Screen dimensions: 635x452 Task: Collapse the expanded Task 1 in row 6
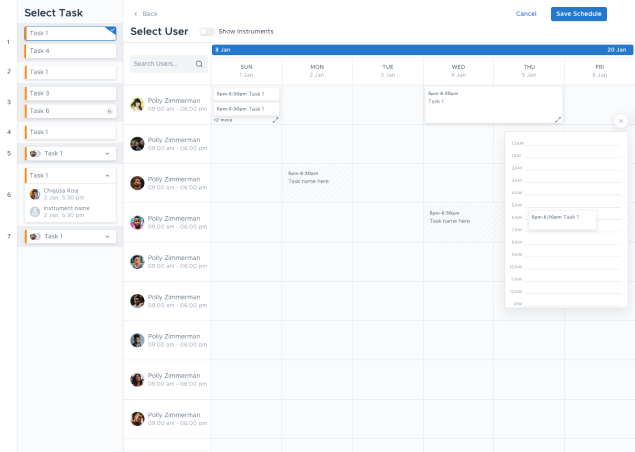coord(107,175)
